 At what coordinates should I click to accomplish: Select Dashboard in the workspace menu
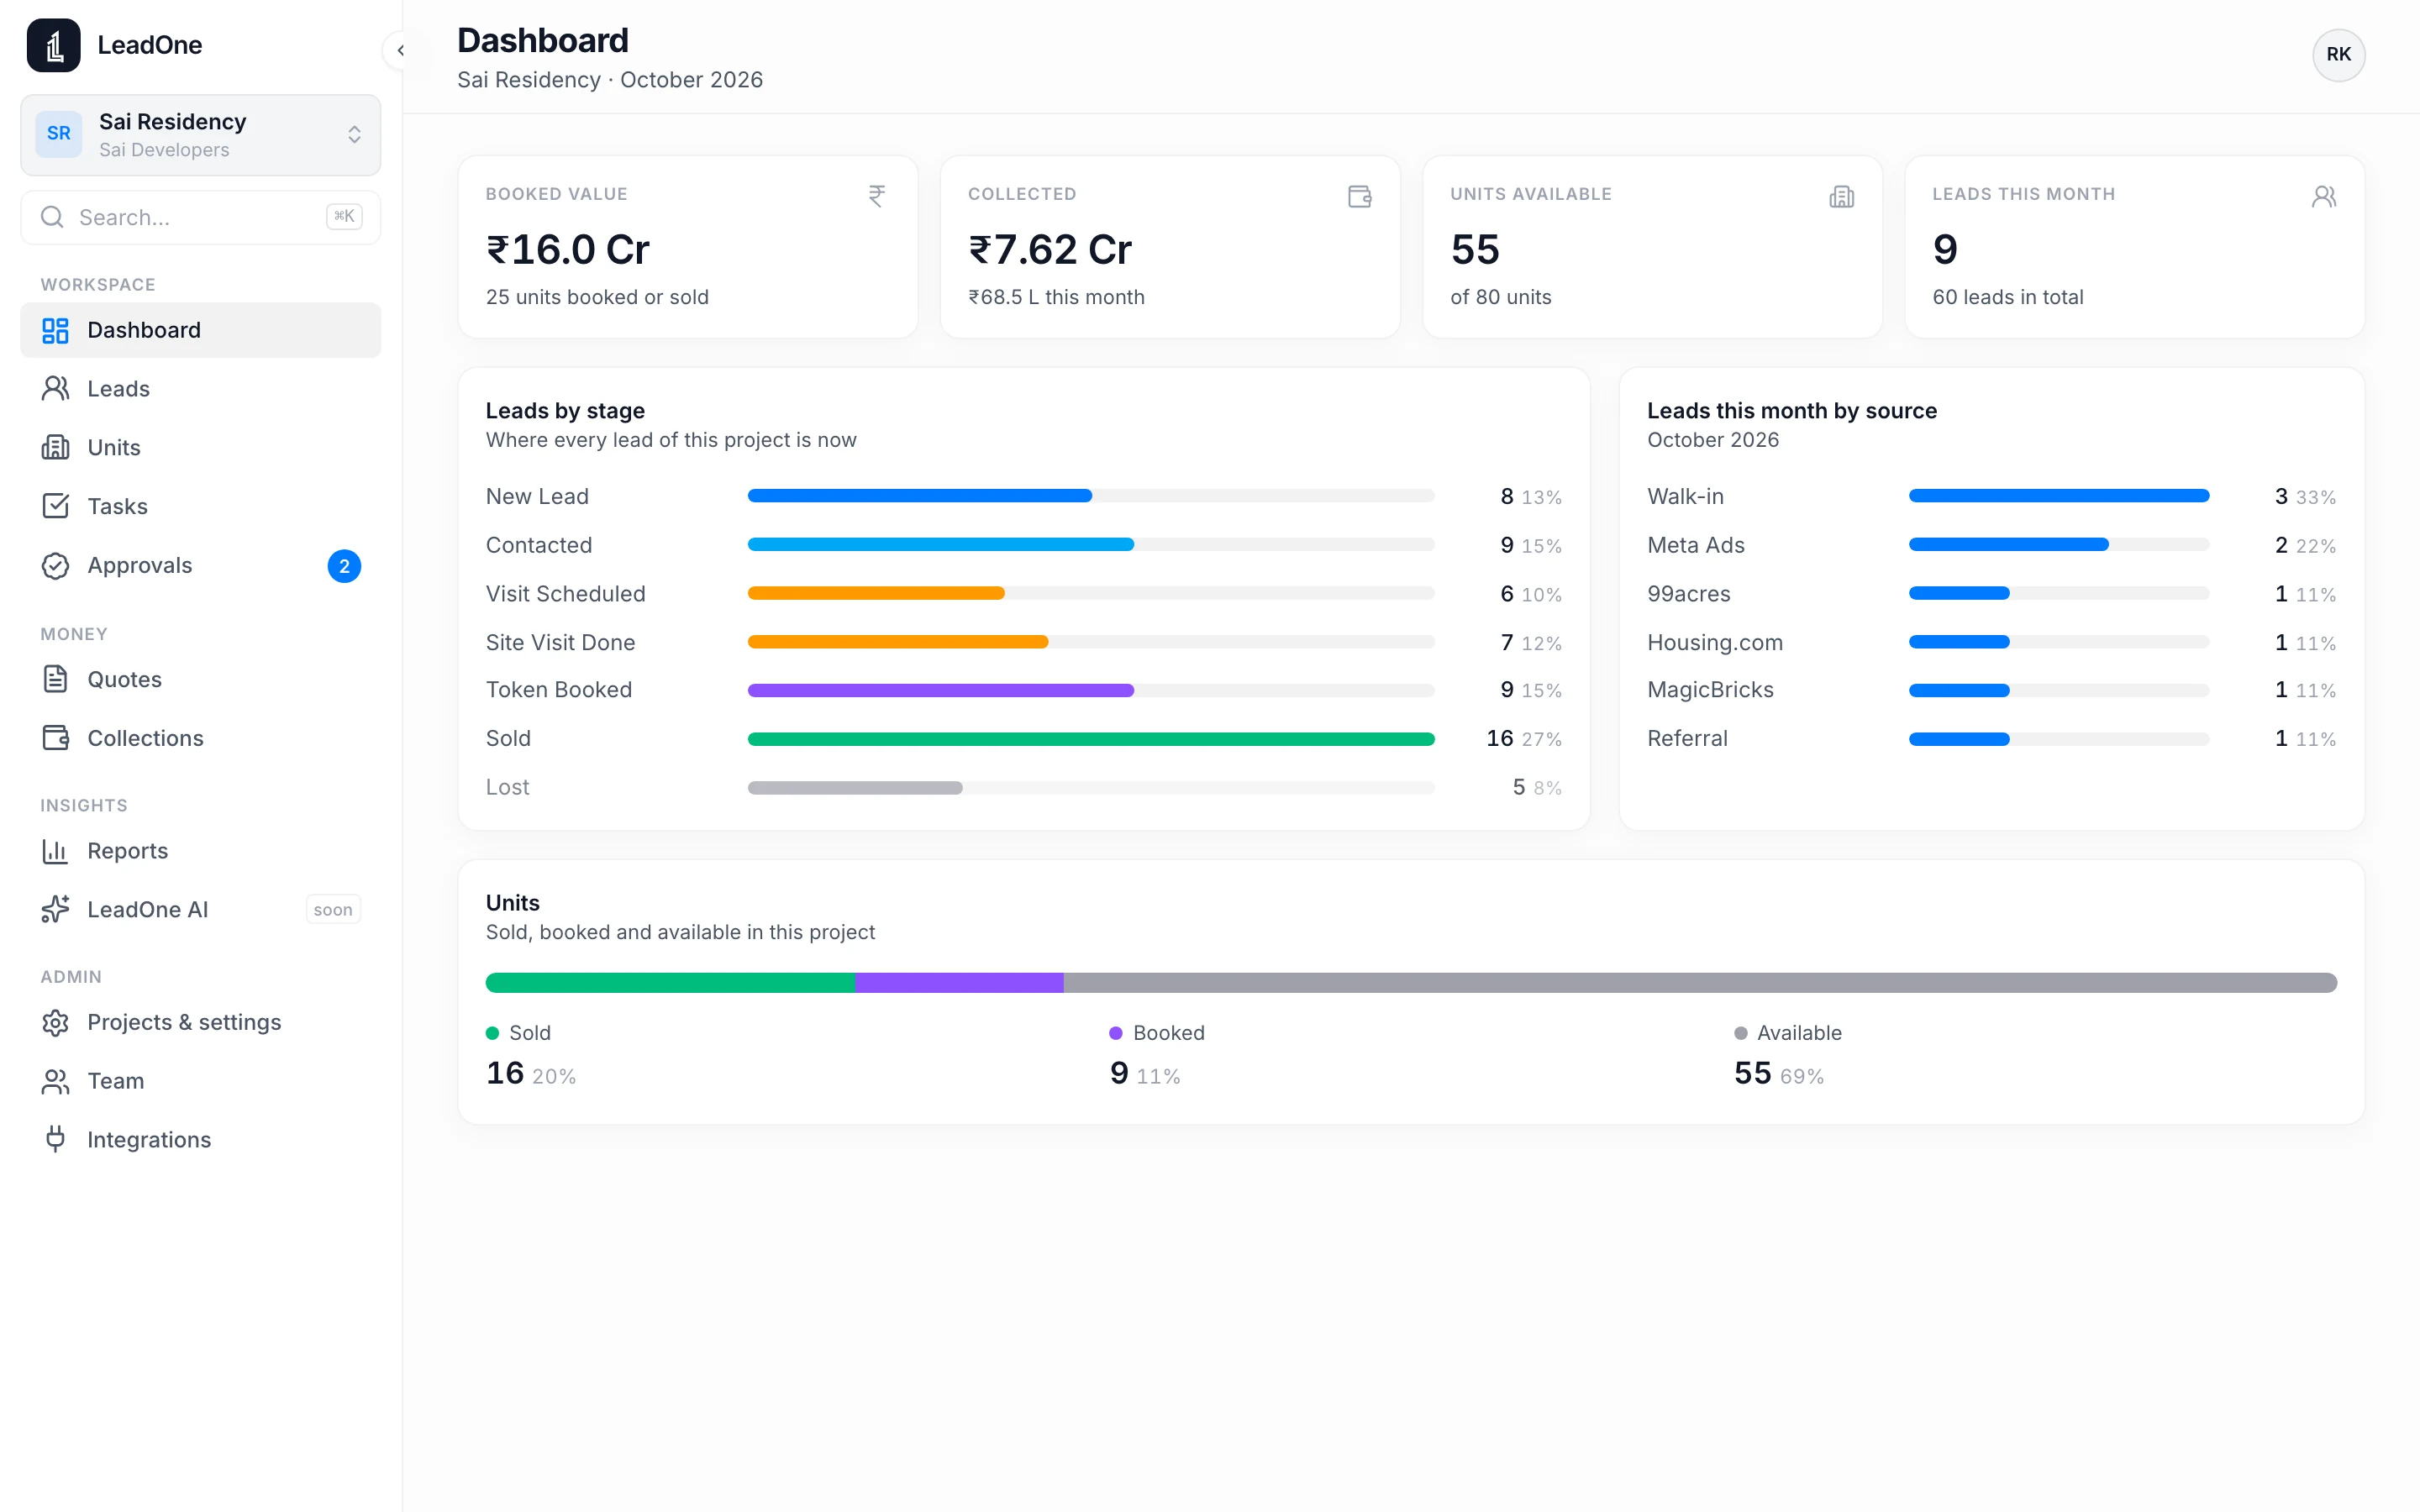pos(201,330)
